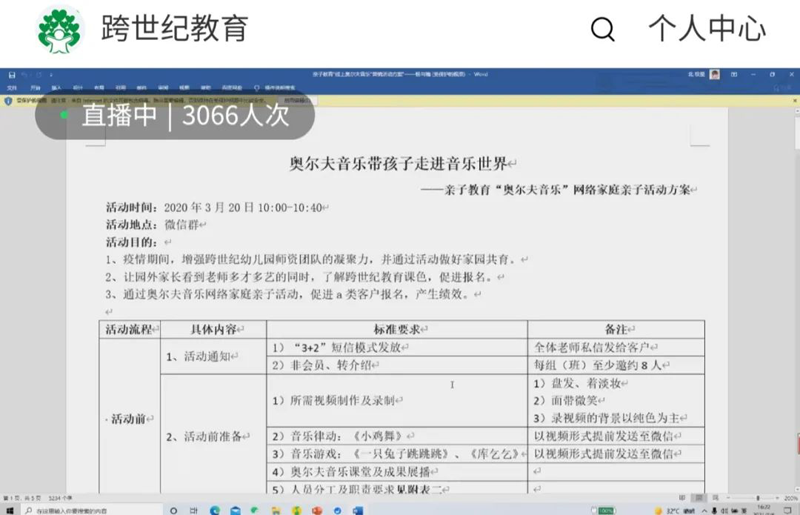This screenshot has height=515, width=800.
Task: Click the 200% zoom level indicator
Action: click(x=790, y=498)
